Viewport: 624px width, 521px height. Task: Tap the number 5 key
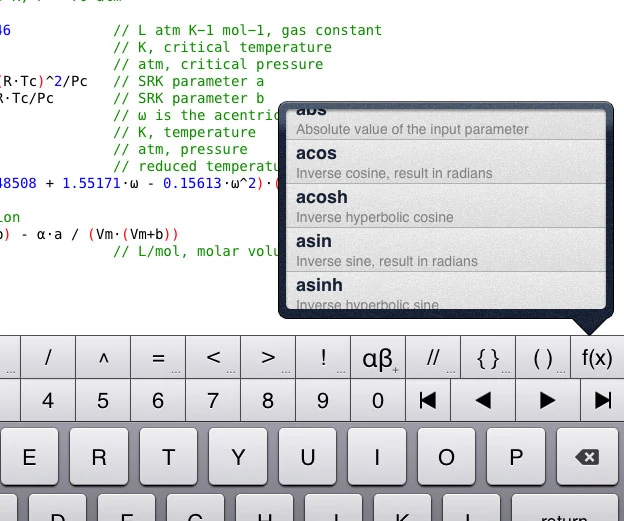(x=103, y=400)
